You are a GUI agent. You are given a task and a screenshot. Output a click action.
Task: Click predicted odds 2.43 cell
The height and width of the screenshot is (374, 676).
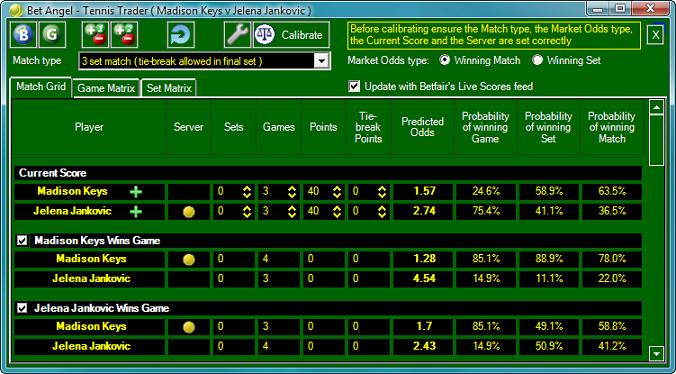coord(422,346)
